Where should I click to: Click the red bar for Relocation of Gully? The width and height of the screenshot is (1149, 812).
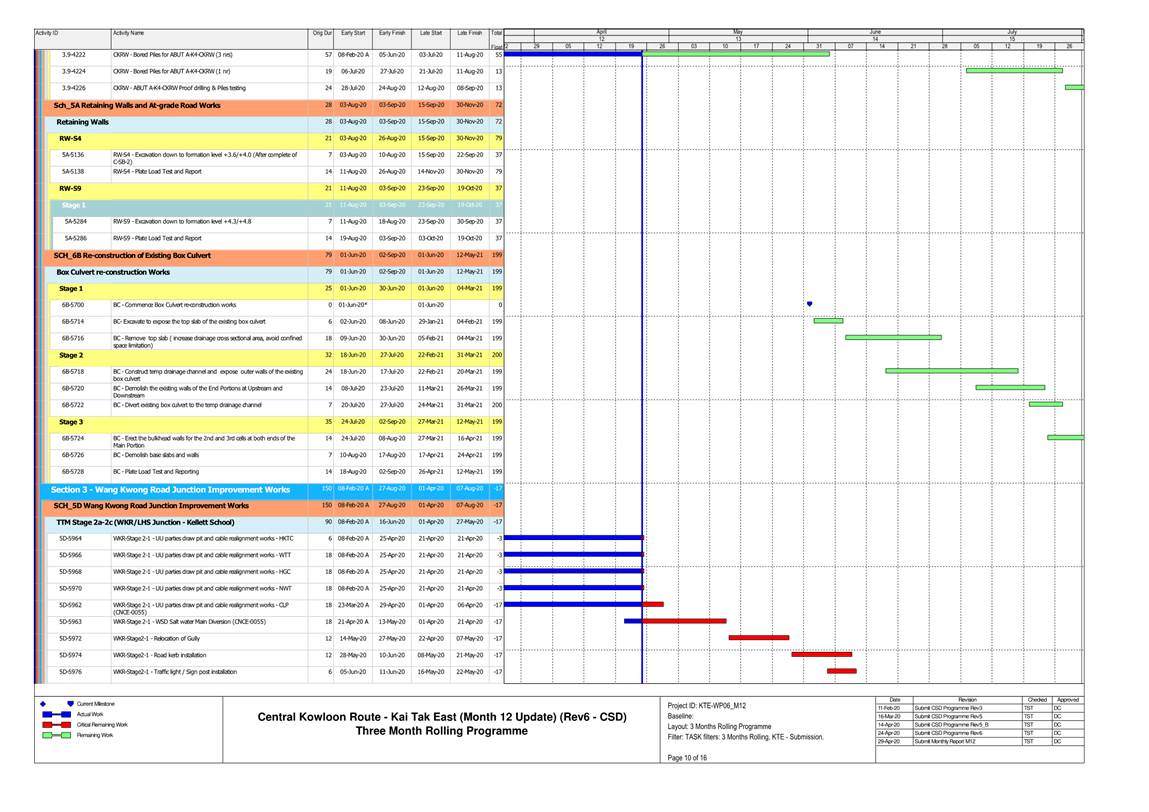pos(758,637)
